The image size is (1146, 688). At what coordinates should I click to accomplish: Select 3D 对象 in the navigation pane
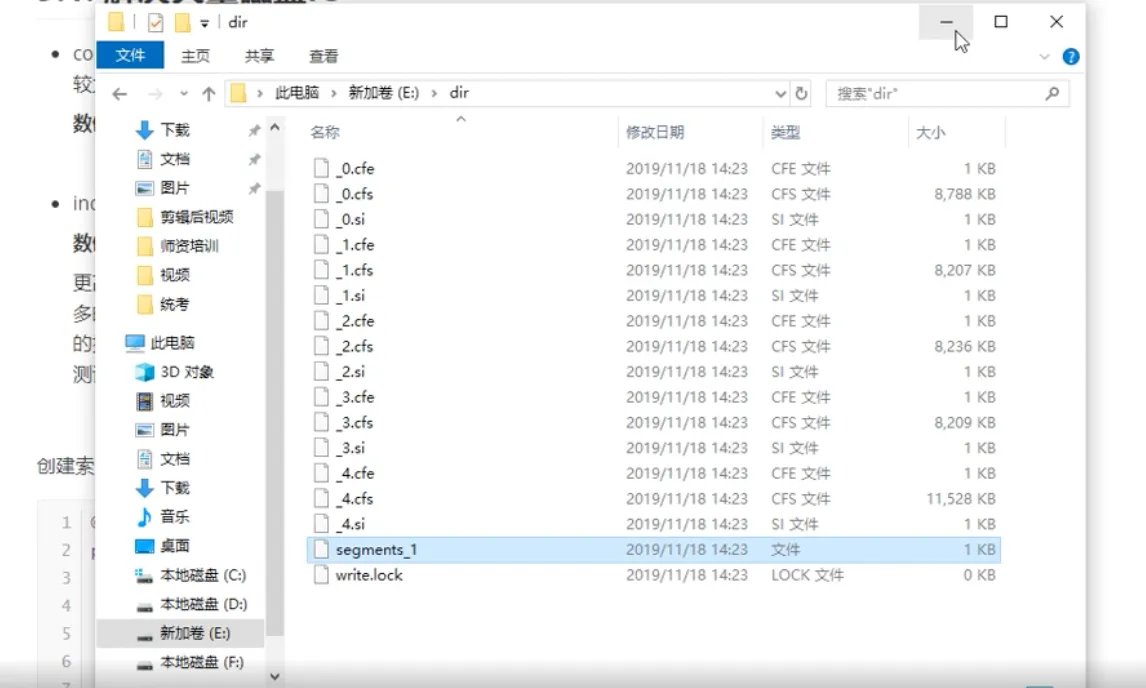coord(187,372)
